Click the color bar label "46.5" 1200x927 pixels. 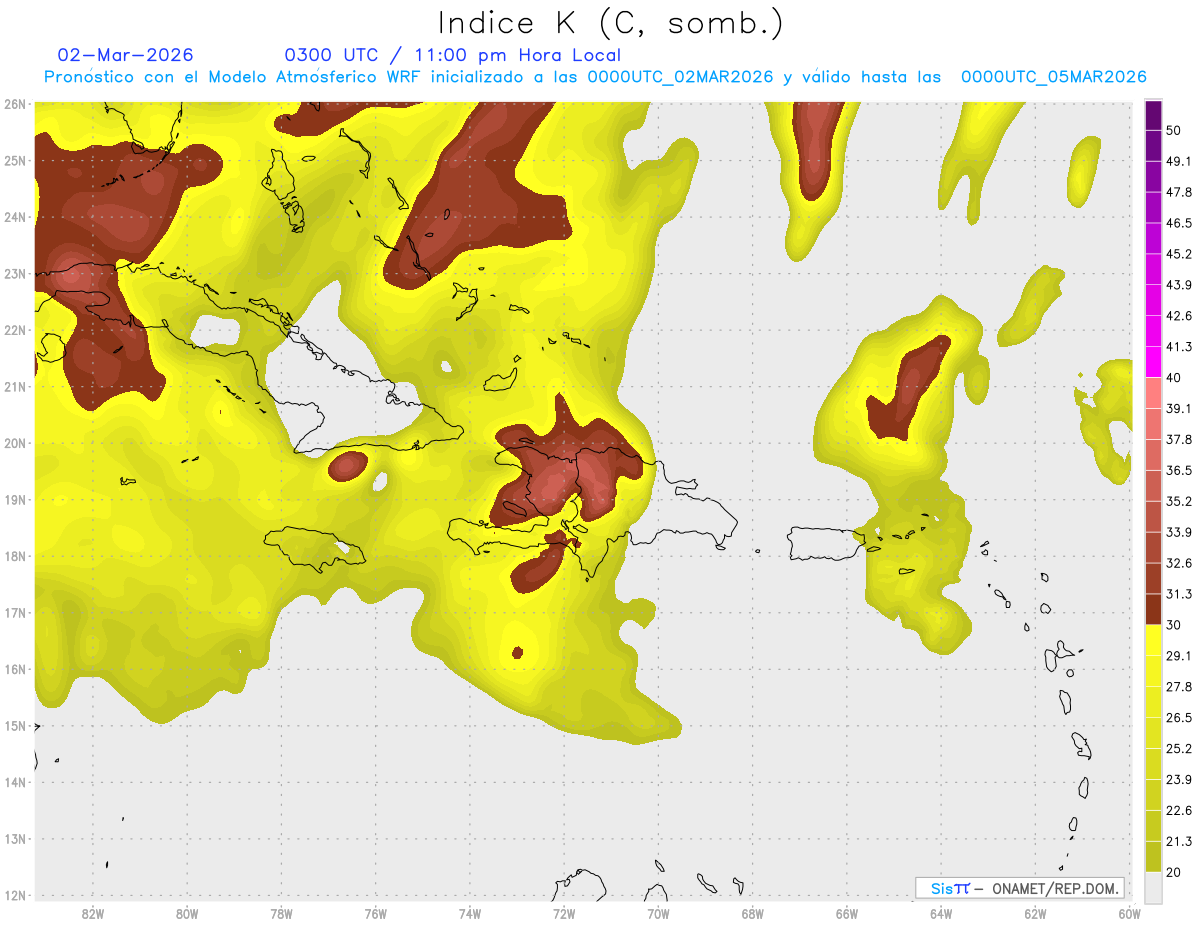(1180, 223)
